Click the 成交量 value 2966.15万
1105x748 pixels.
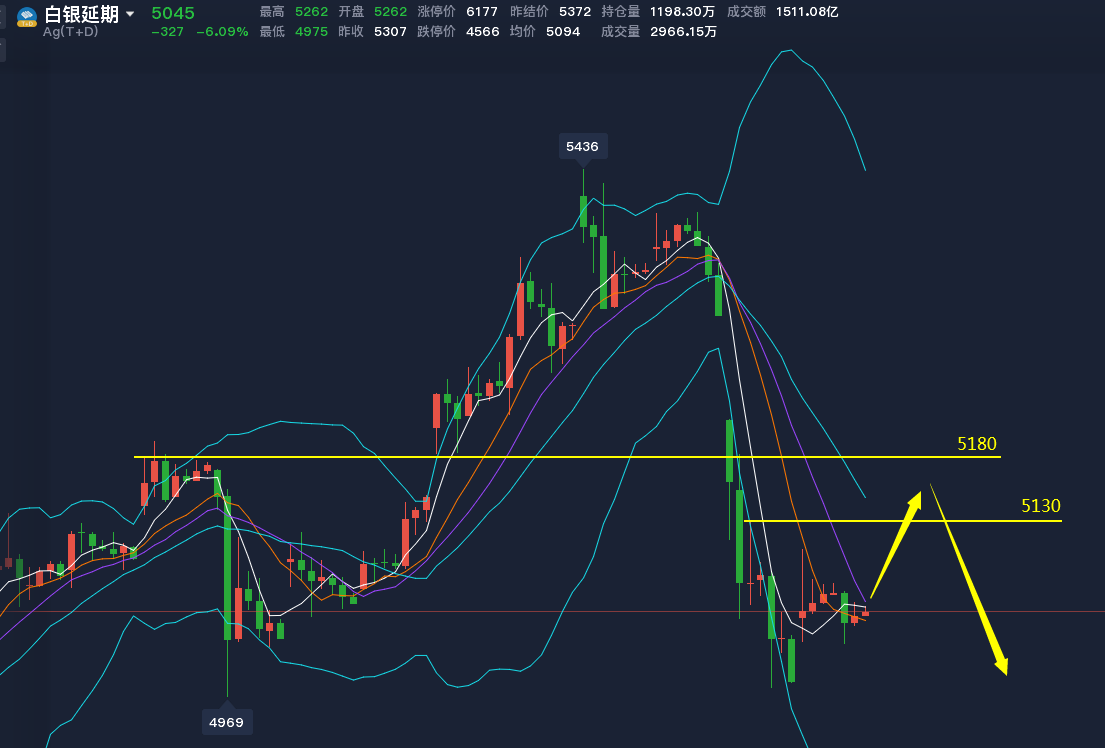point(684,32)
